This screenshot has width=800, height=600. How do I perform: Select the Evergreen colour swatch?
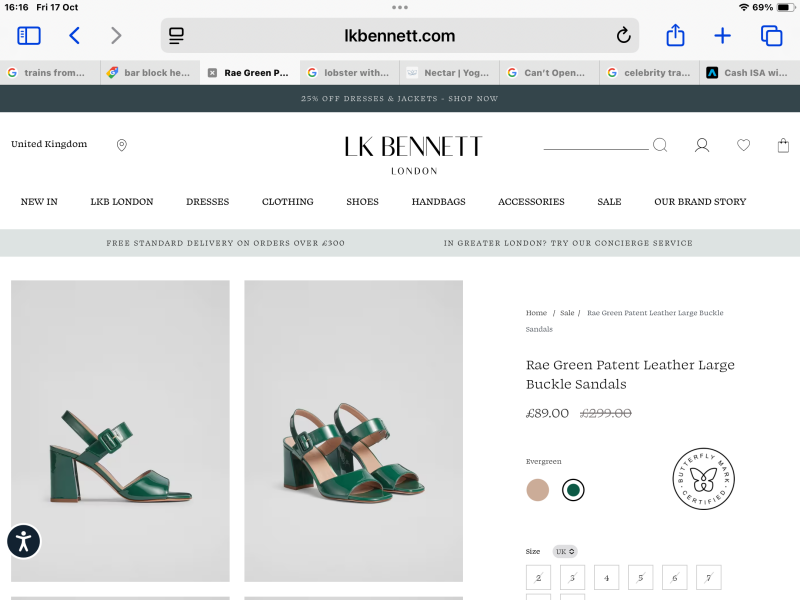click(x=573, y=490)
